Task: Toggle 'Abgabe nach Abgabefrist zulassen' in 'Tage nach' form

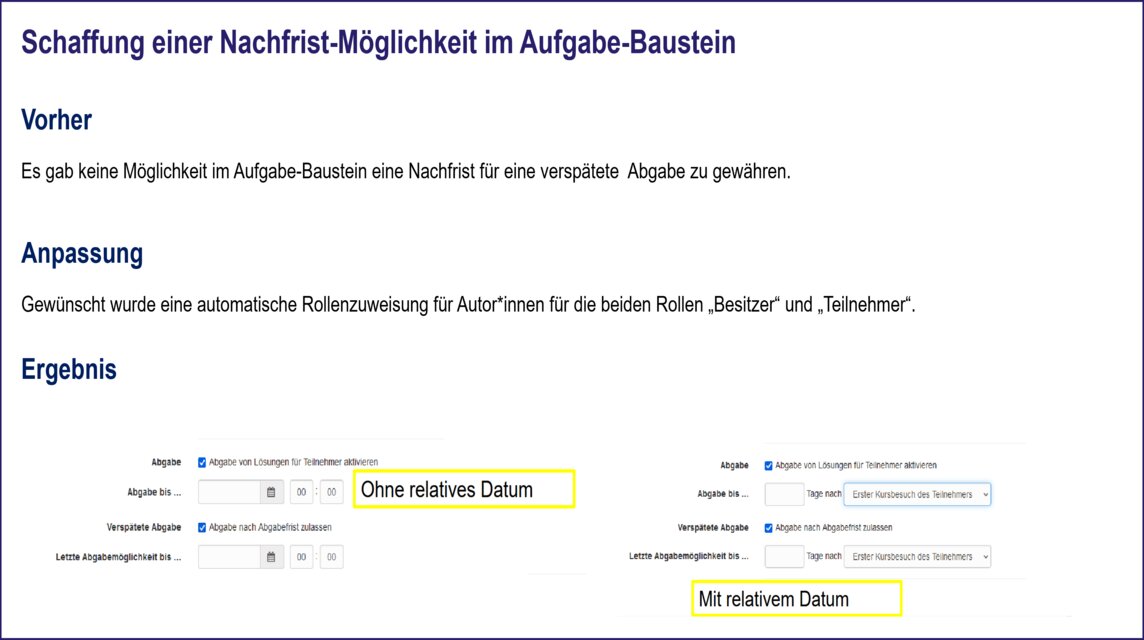Action: (768, 528)
